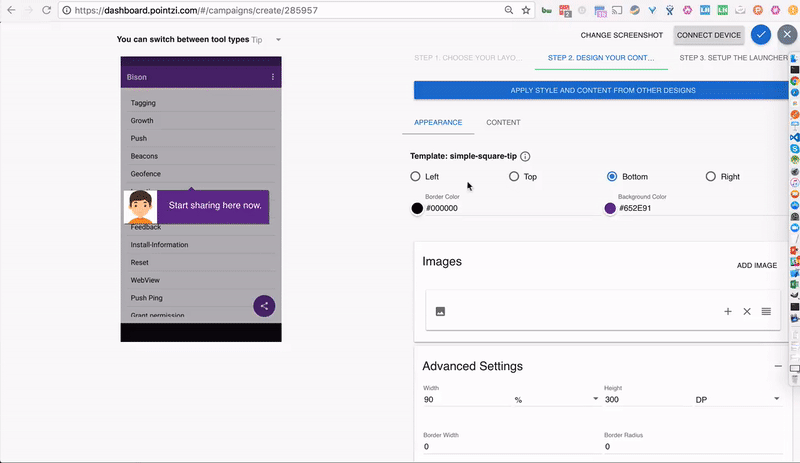Click the Height input field showing 300

648,399
